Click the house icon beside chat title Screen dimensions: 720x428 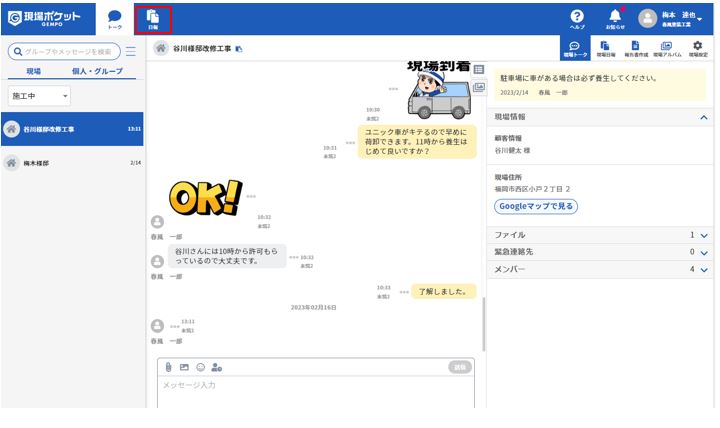tap(161, 48)
